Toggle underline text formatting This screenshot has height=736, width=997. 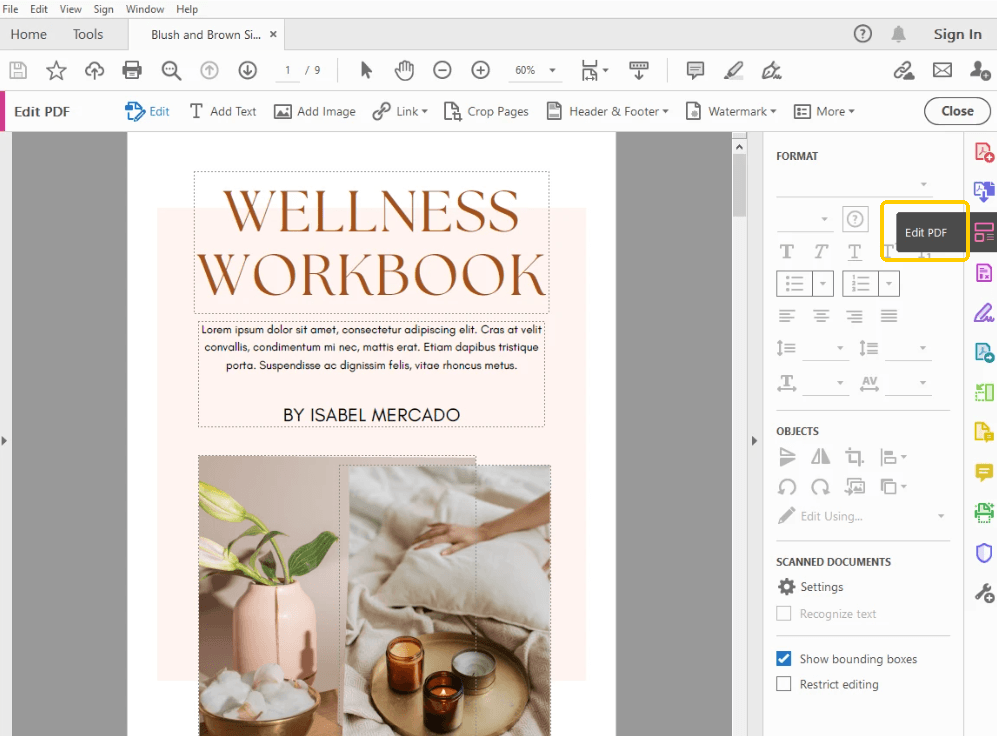click(855, 252)
